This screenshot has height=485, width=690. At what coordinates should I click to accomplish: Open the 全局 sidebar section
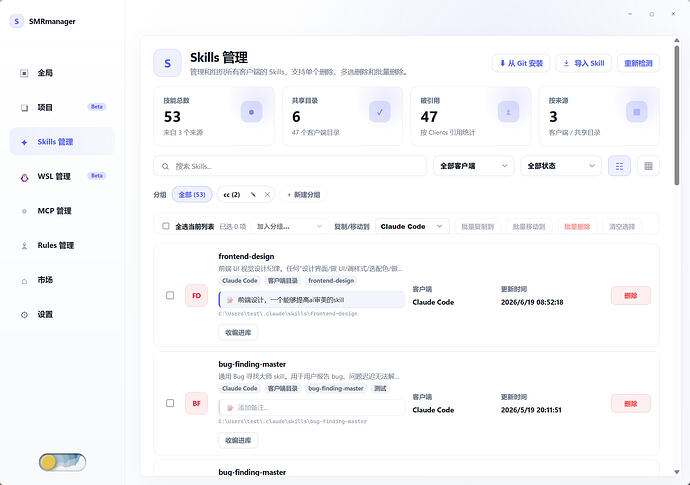62,73
